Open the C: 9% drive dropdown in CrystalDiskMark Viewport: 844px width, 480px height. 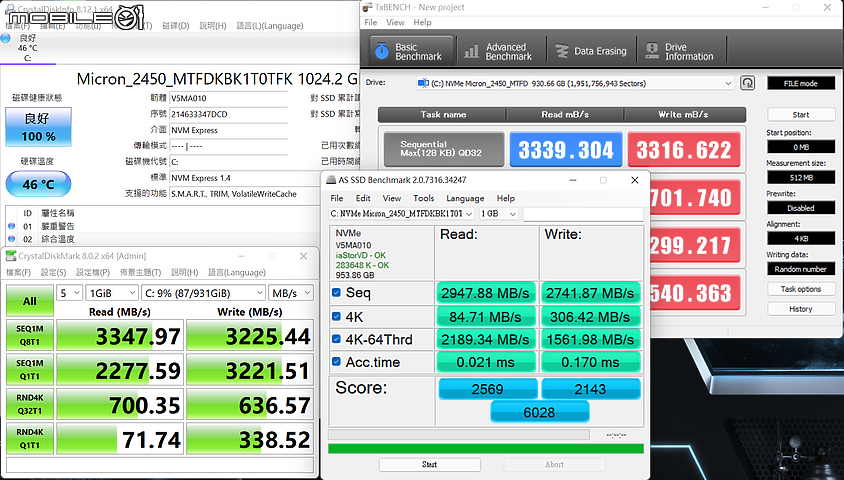click(203, 293)
